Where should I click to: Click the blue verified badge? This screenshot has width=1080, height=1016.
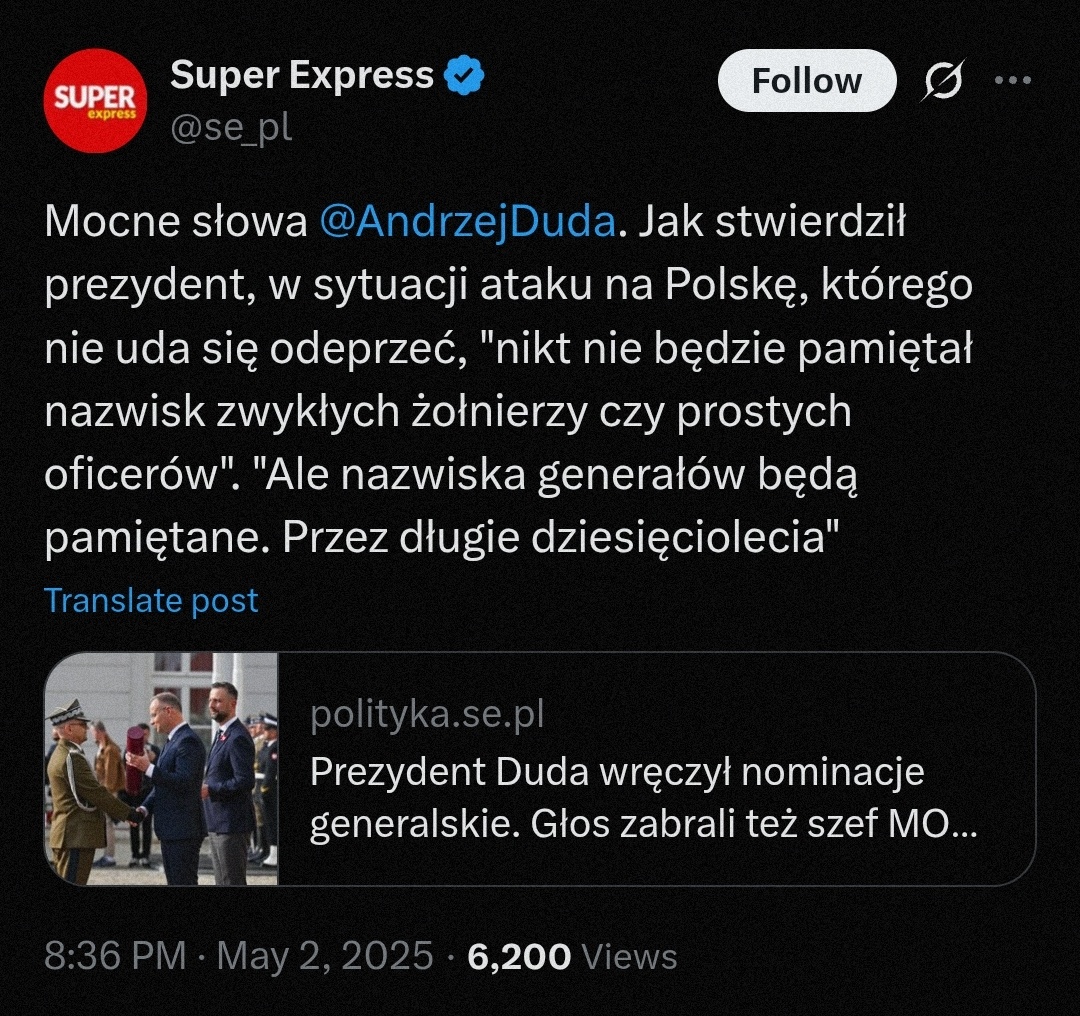pyautogui.click(x=464, y=76)
